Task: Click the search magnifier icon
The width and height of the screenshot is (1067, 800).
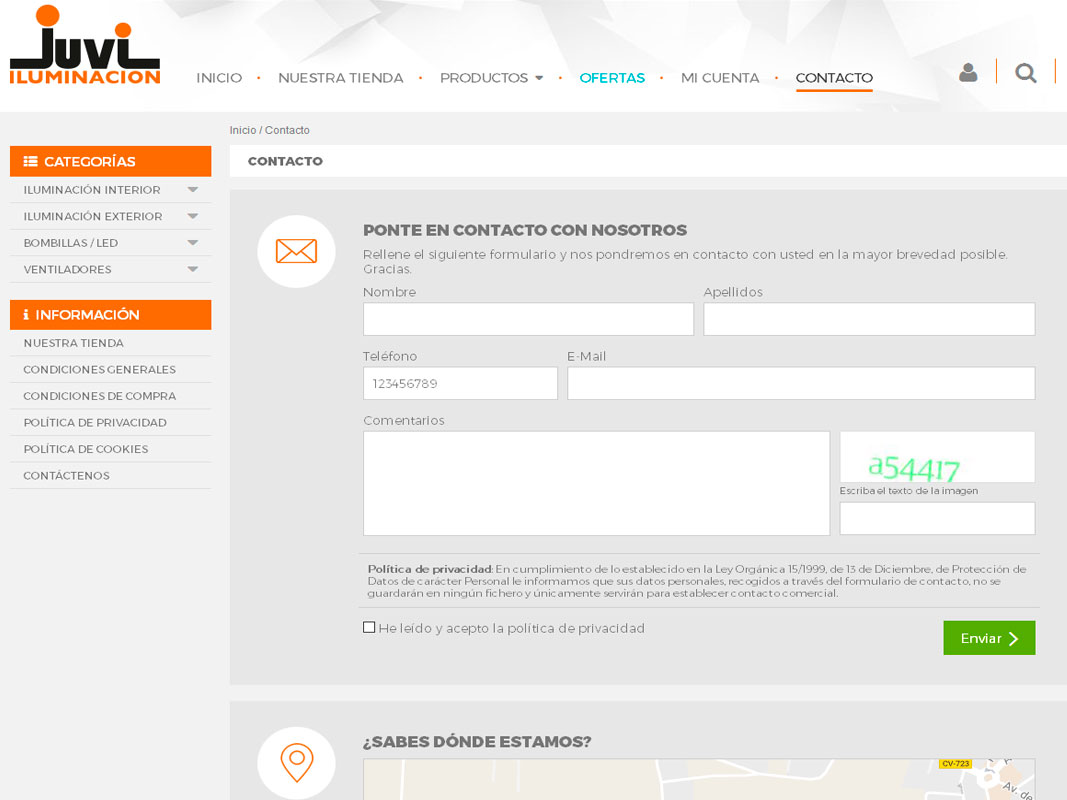Action: (1025, 73)
